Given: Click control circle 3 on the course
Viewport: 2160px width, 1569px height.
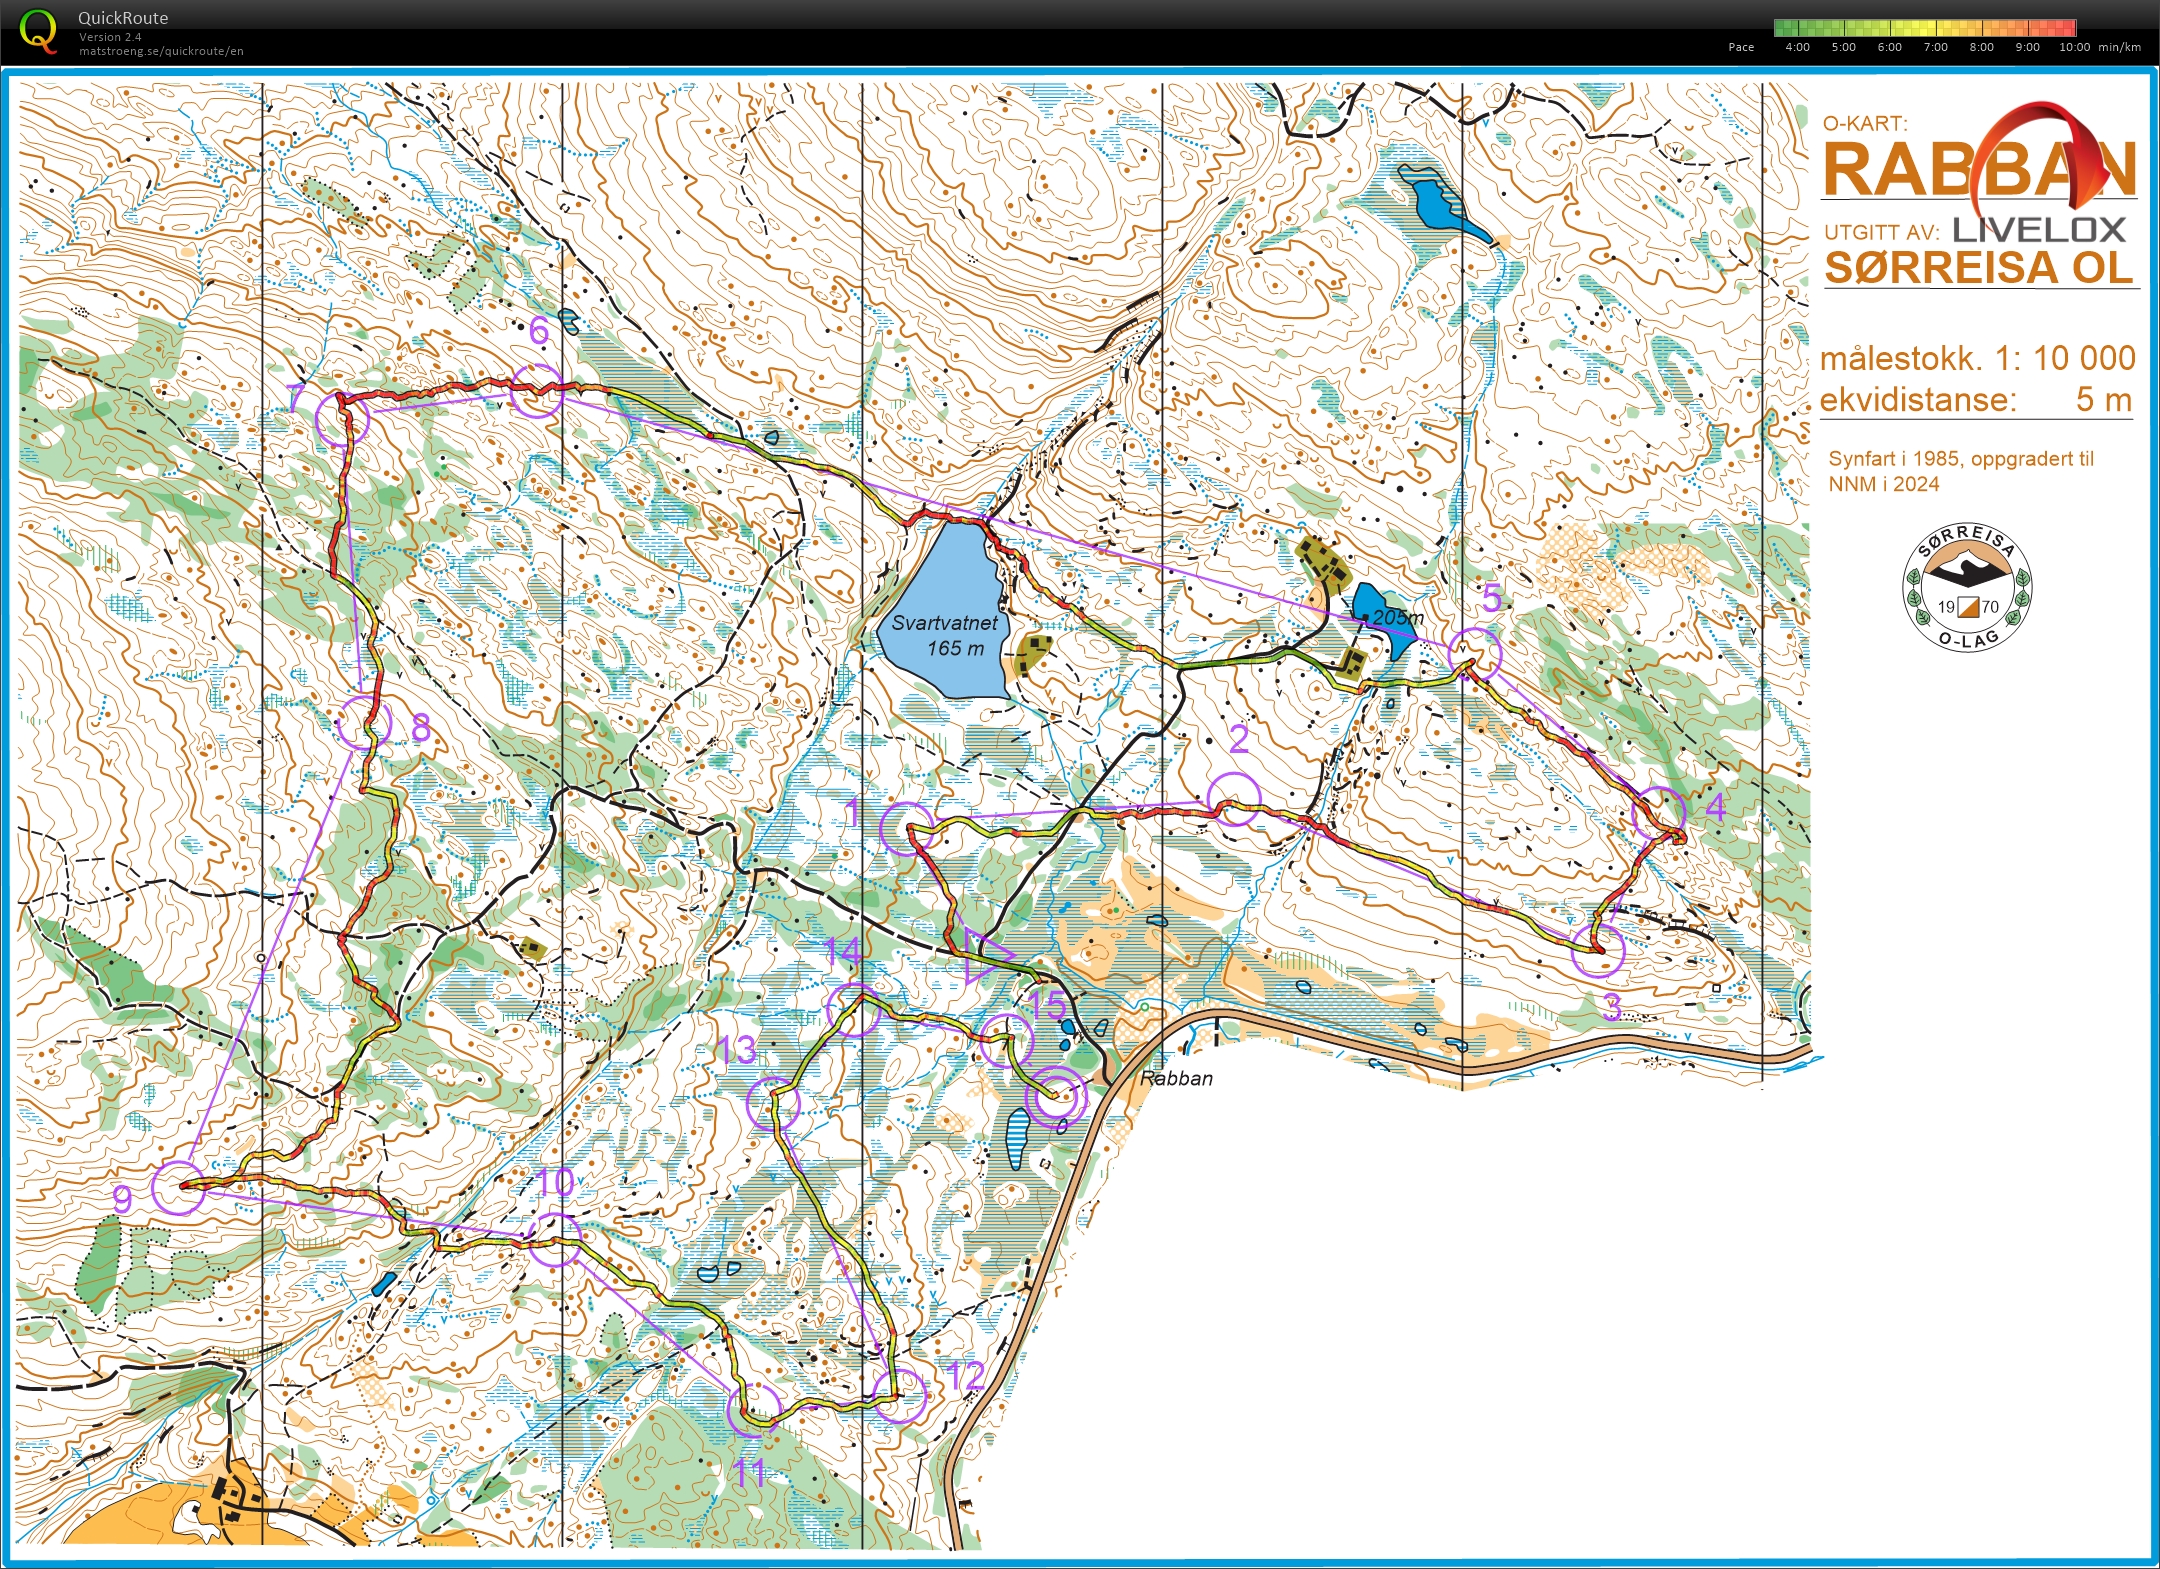Looking at the screenshot, I should tap(1597, 949).
